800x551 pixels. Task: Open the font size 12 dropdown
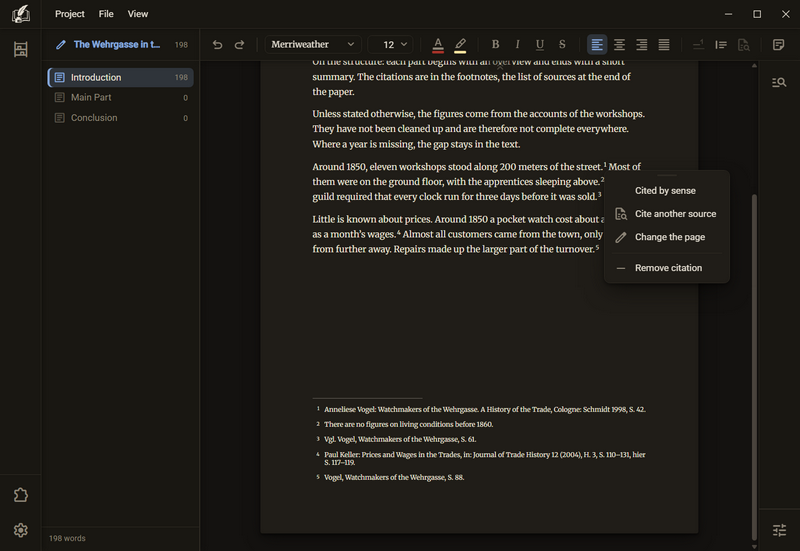click(x=390, y=44)
